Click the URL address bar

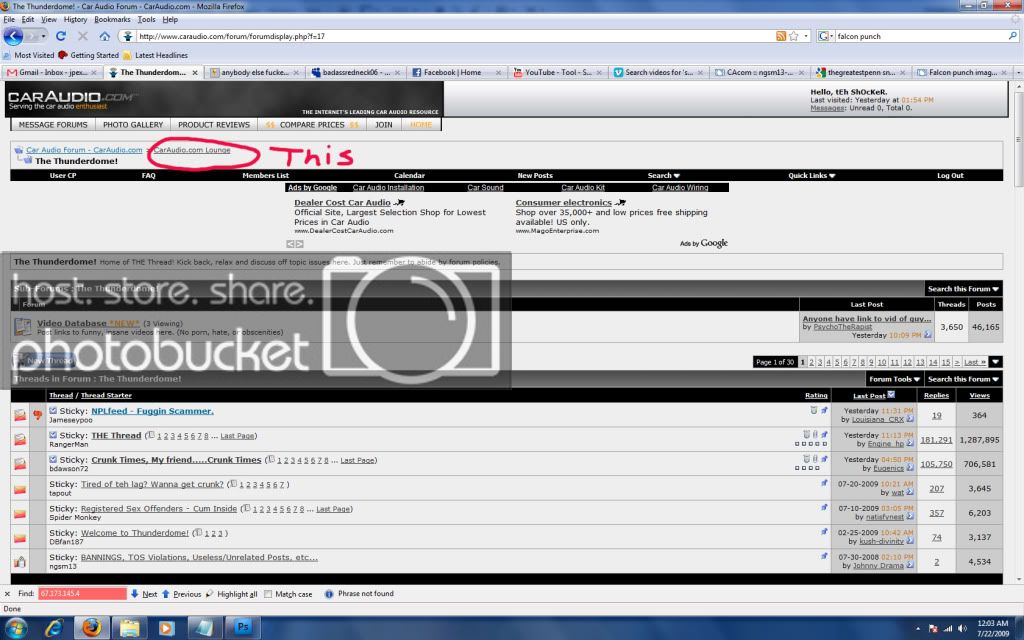(454, 36)
